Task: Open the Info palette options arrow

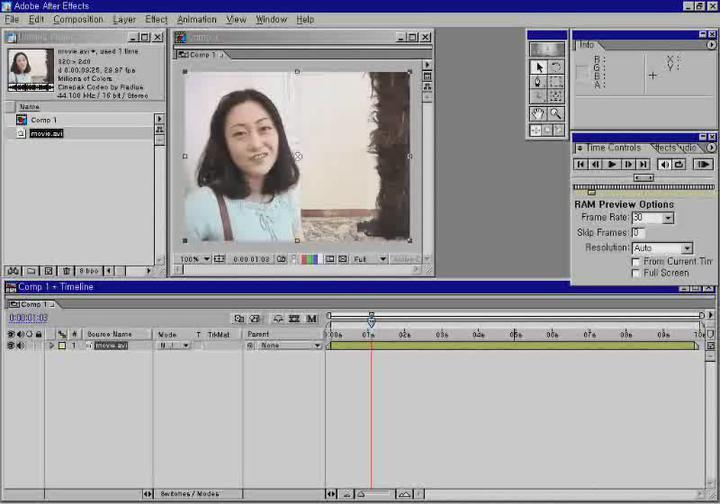Action: pyautogui.click(x=711, y=45)
